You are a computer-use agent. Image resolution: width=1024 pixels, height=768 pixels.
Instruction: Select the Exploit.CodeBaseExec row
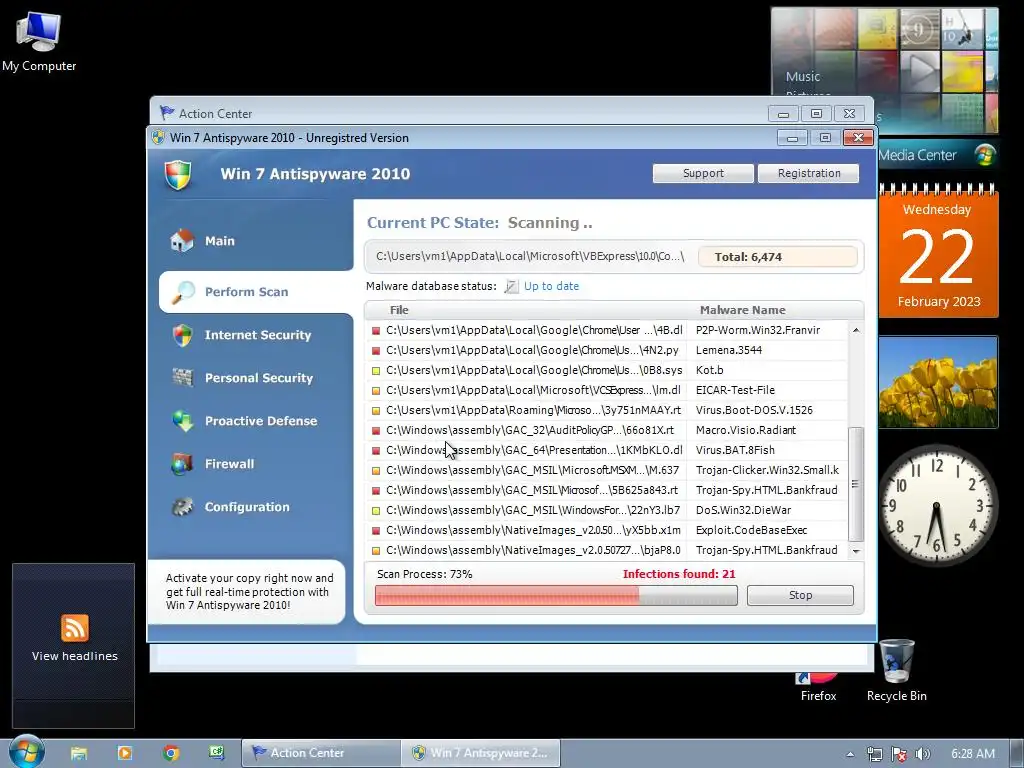point(605,530)
